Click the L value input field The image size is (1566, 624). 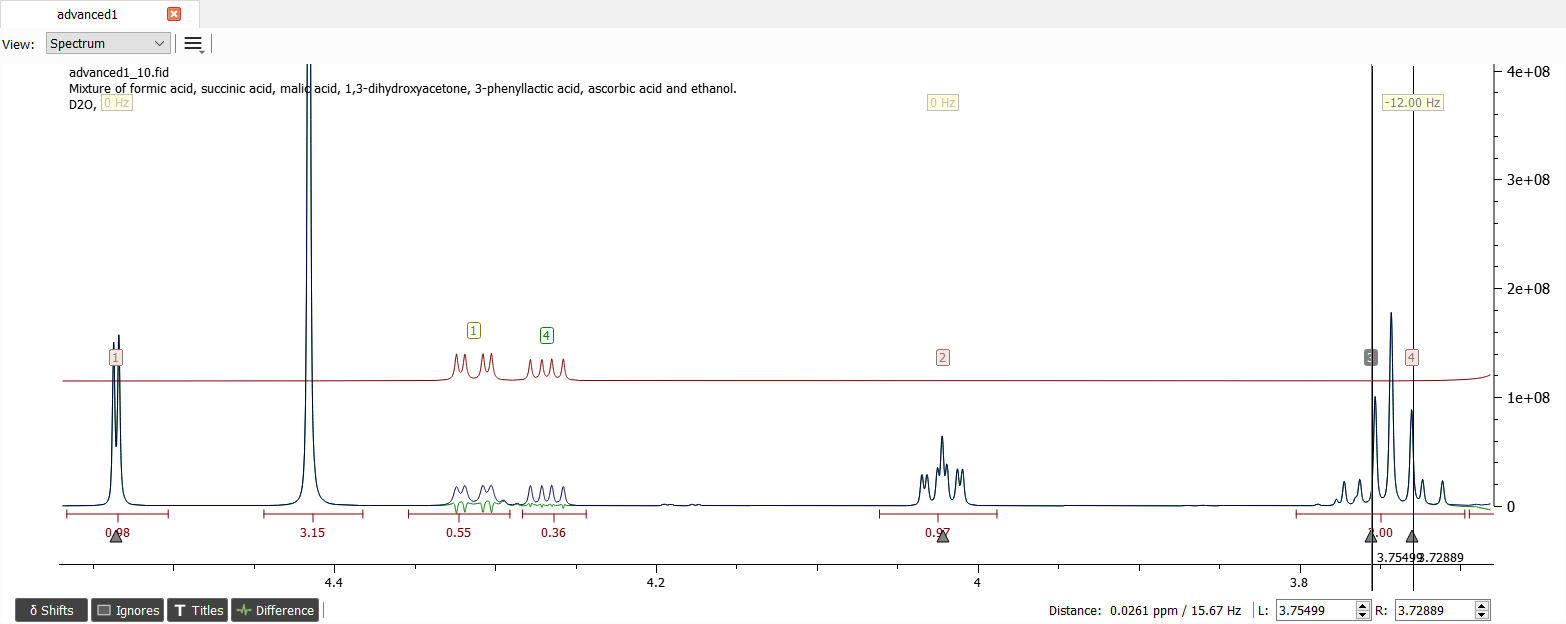pos(1316,610)
